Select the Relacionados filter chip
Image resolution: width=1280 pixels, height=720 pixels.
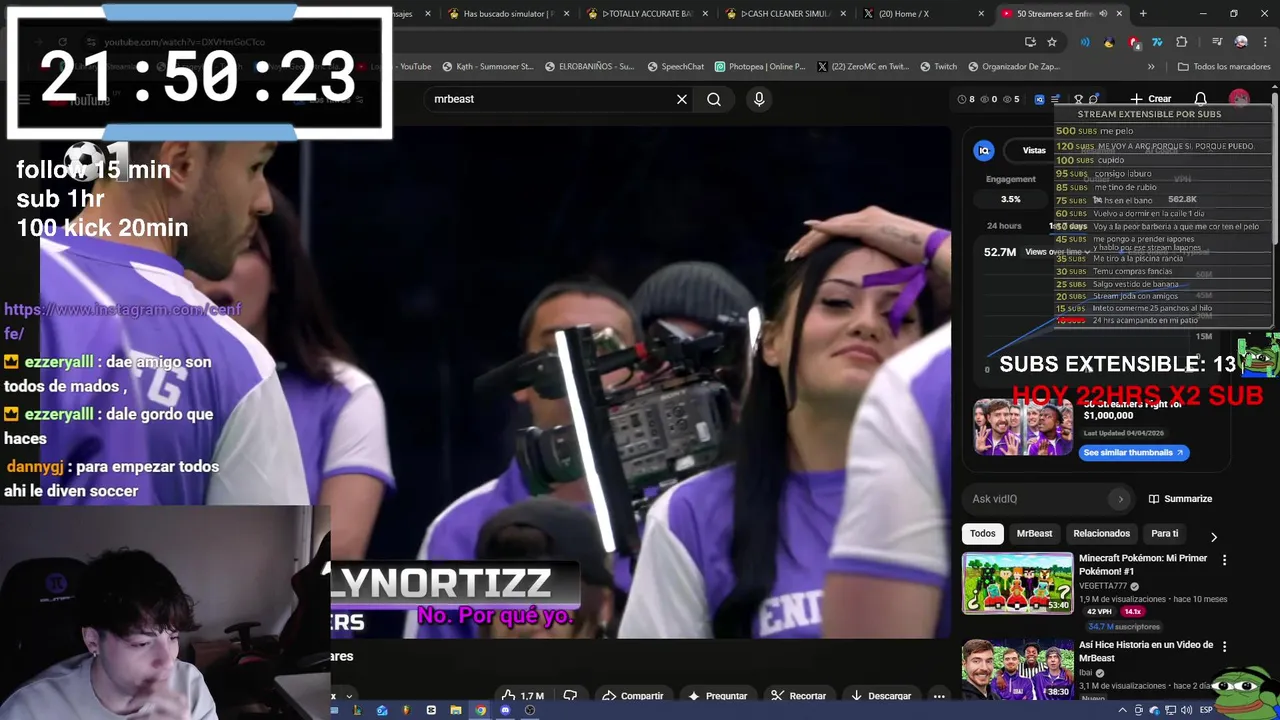click(1101, 533)
